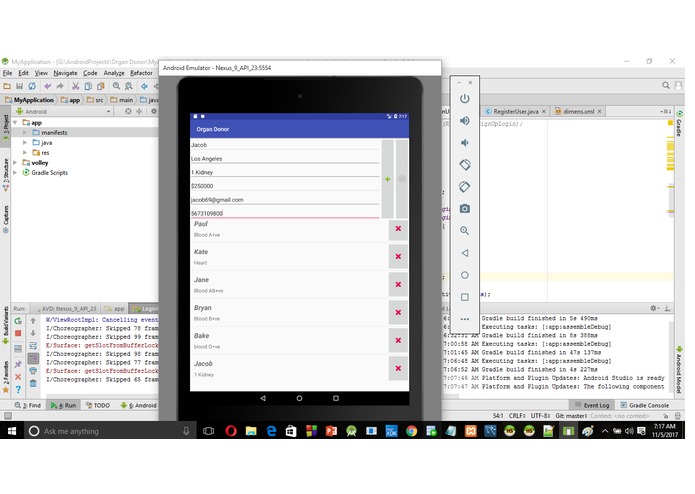This screenshot has height=494, width=695.
Task: Click the Cut scissors toolbar icon
Action: [76, 86]
